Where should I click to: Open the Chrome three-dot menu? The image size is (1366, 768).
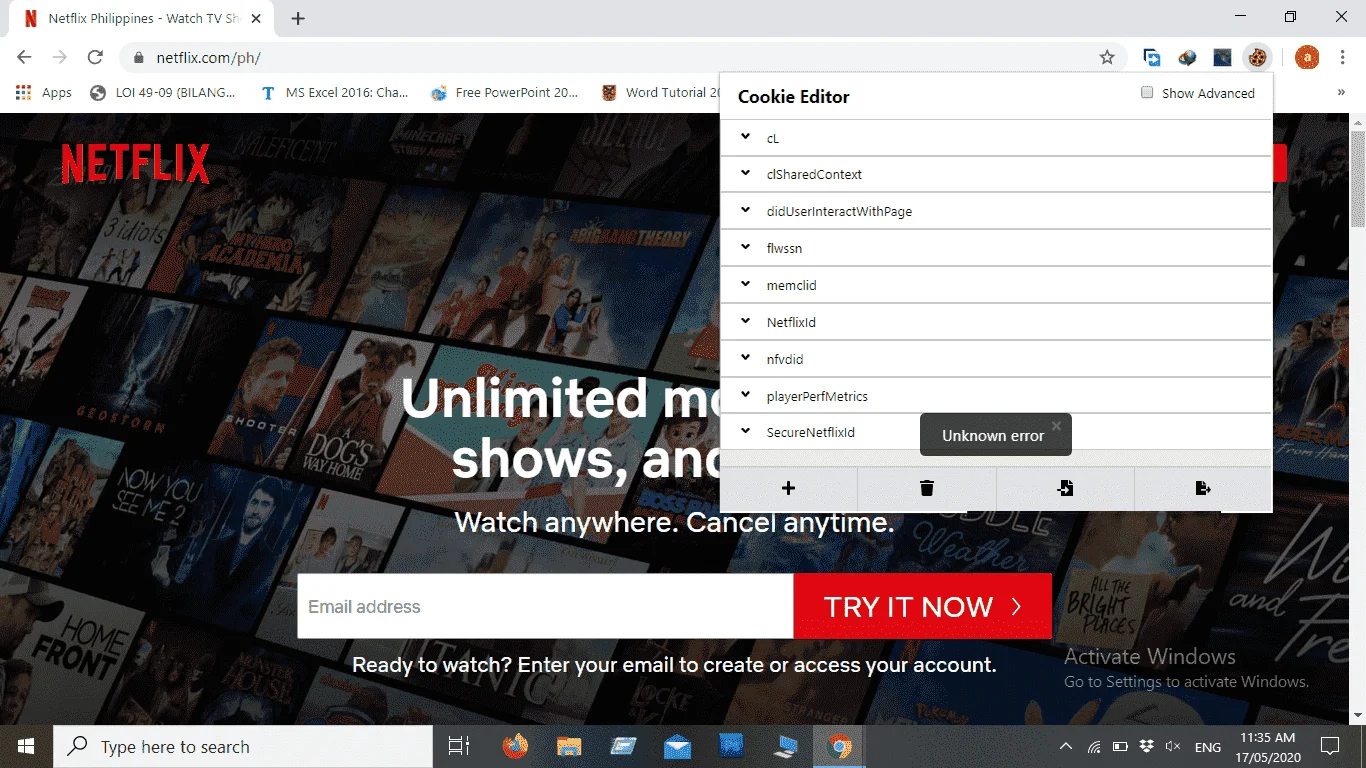[1342, 58]
